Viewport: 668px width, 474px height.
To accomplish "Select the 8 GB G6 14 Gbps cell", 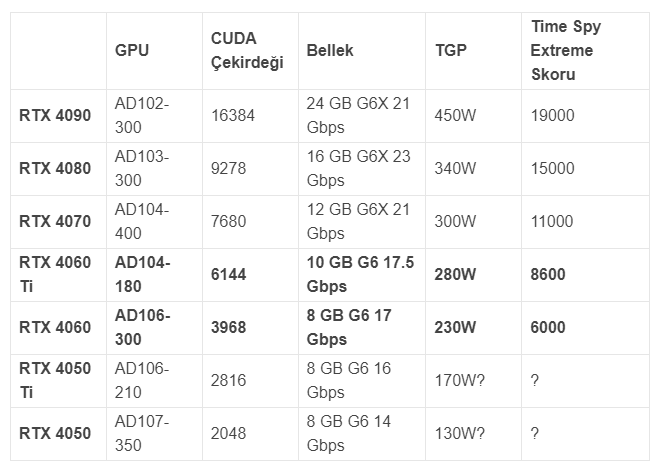I will [x=349, y=433].
